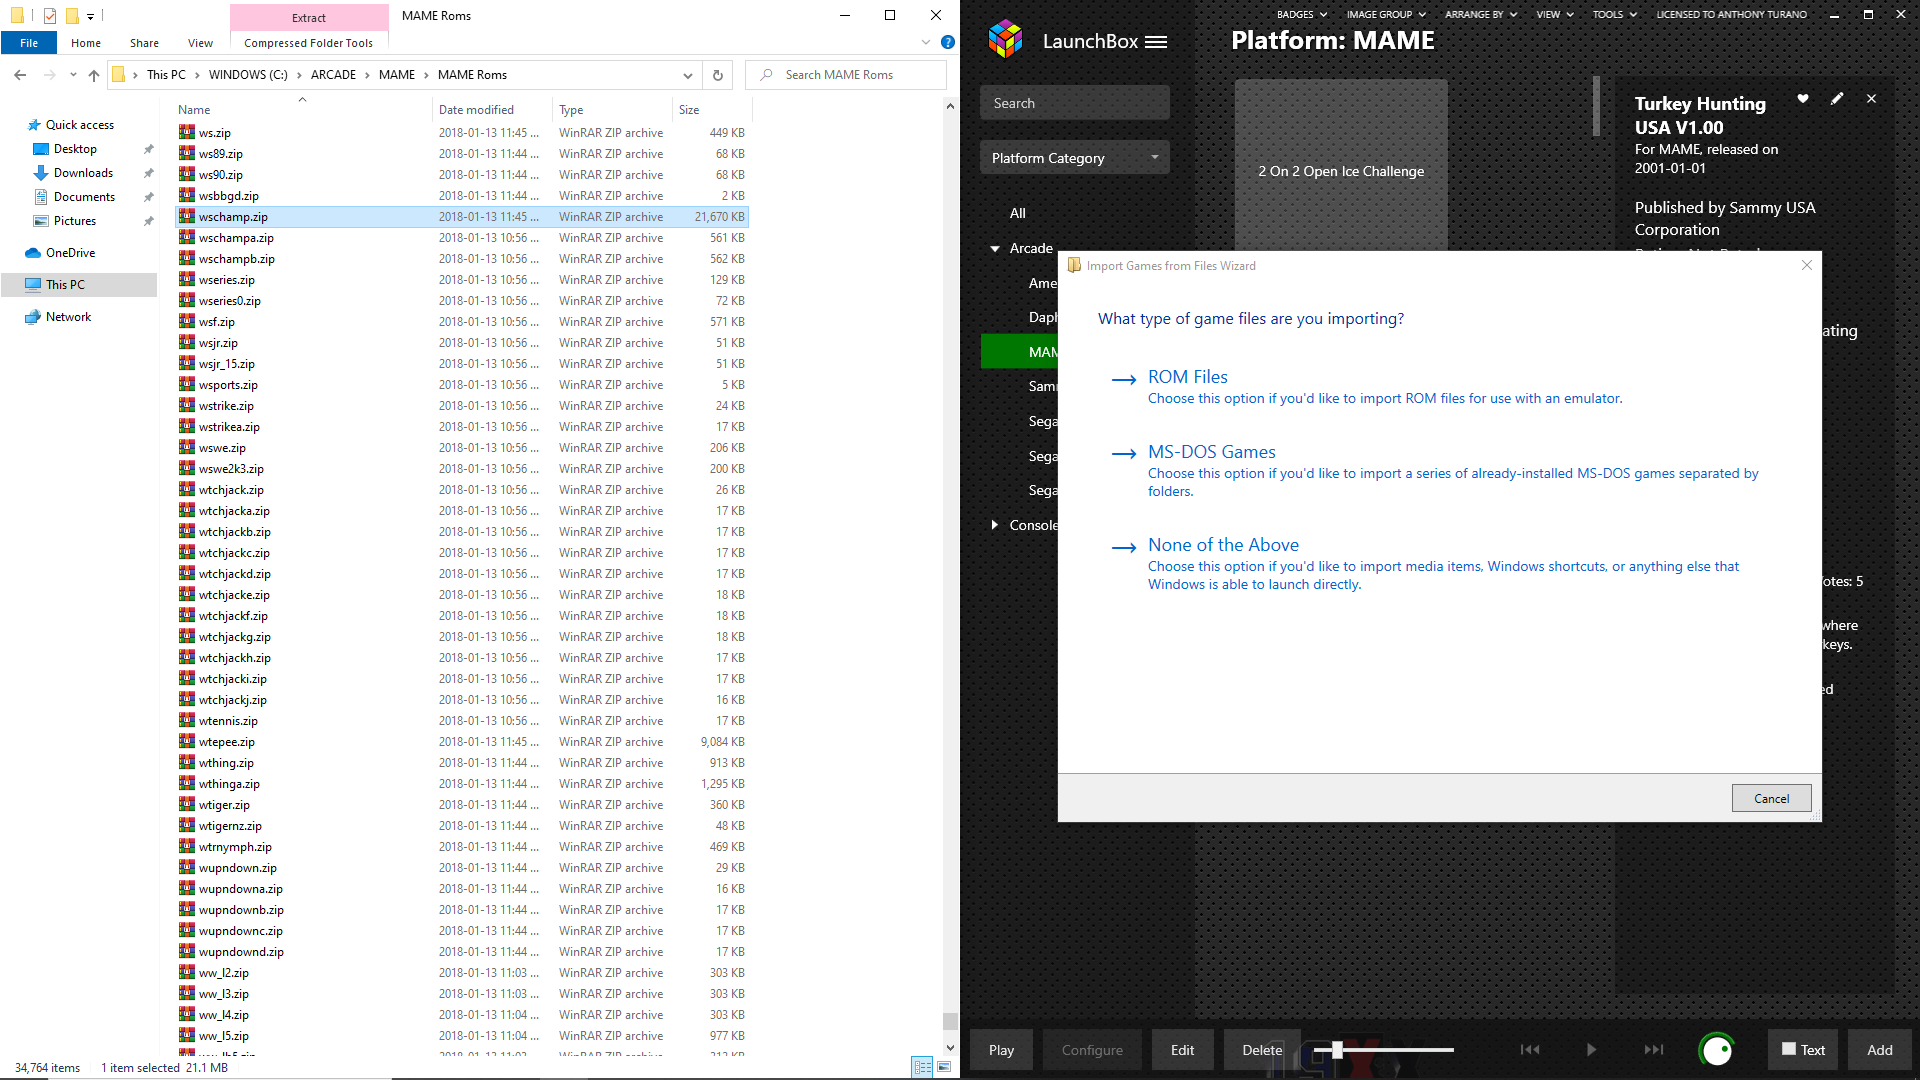Click ARCADE in the breadcrumb path

(333, 75)
